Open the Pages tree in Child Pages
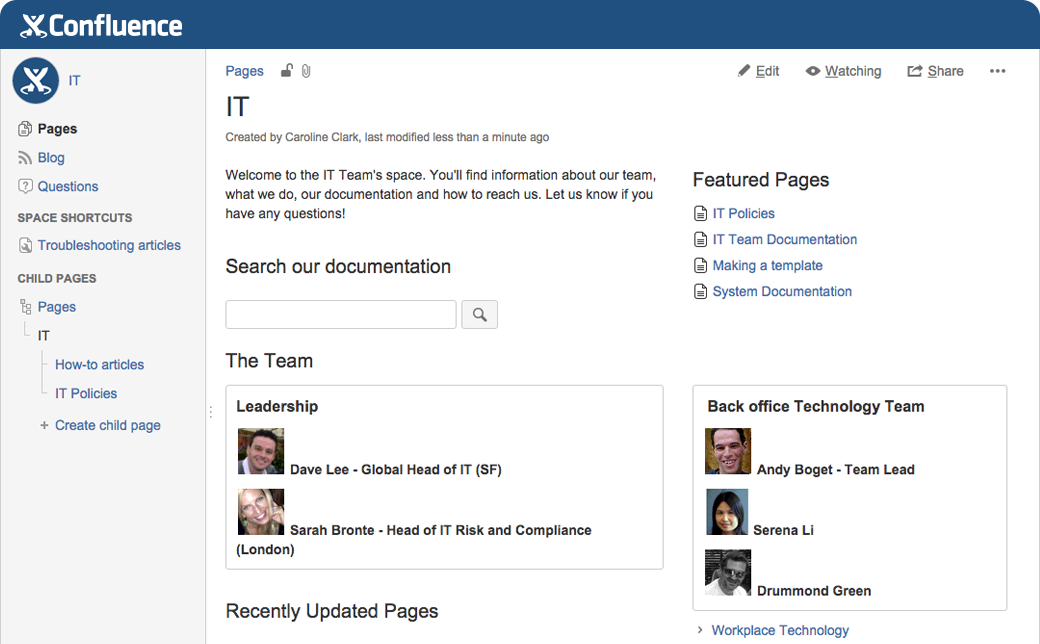The image size is (1040, 644). point(56,307)
